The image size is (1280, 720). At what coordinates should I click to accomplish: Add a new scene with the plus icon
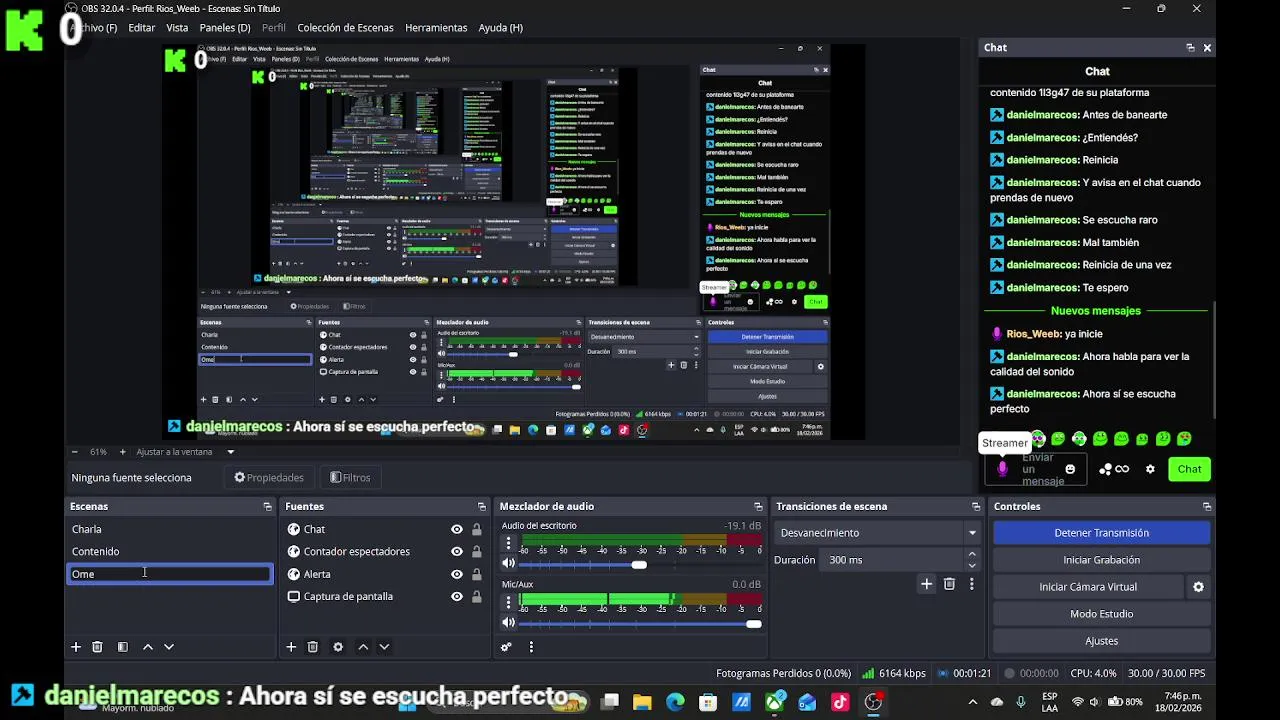click(x=75, y=647)
